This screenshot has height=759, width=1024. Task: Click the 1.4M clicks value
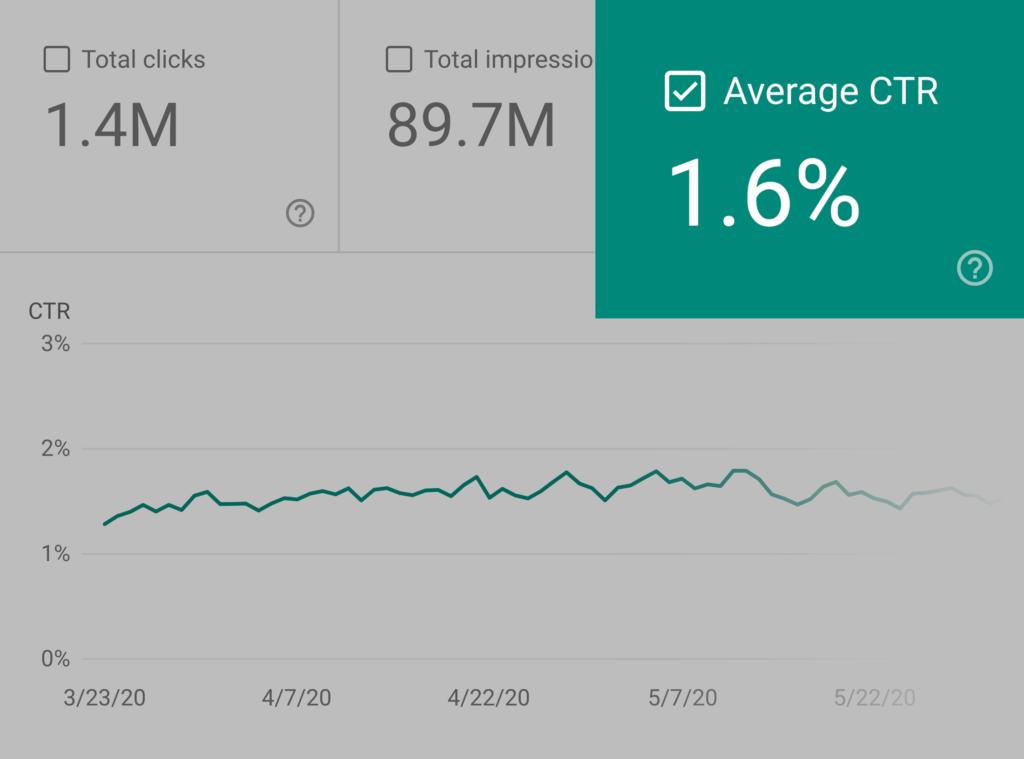(111, 126)
